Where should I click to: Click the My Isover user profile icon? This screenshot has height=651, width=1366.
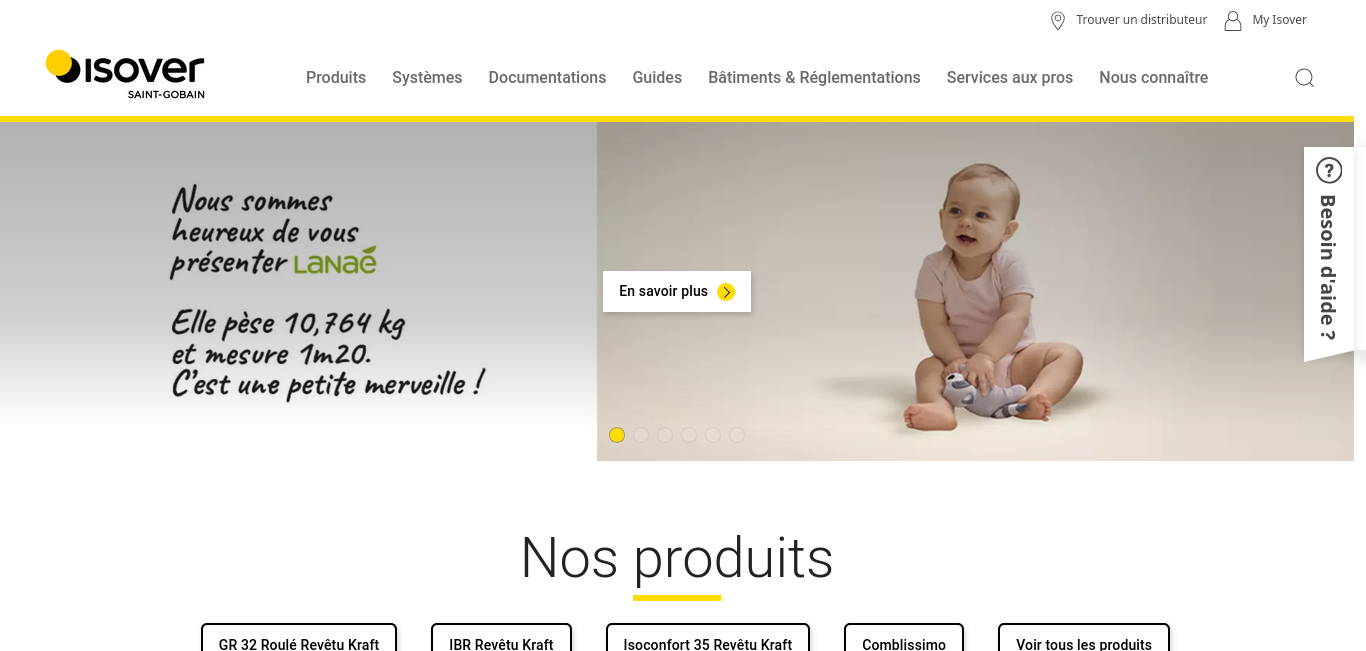pos(1233,21)
